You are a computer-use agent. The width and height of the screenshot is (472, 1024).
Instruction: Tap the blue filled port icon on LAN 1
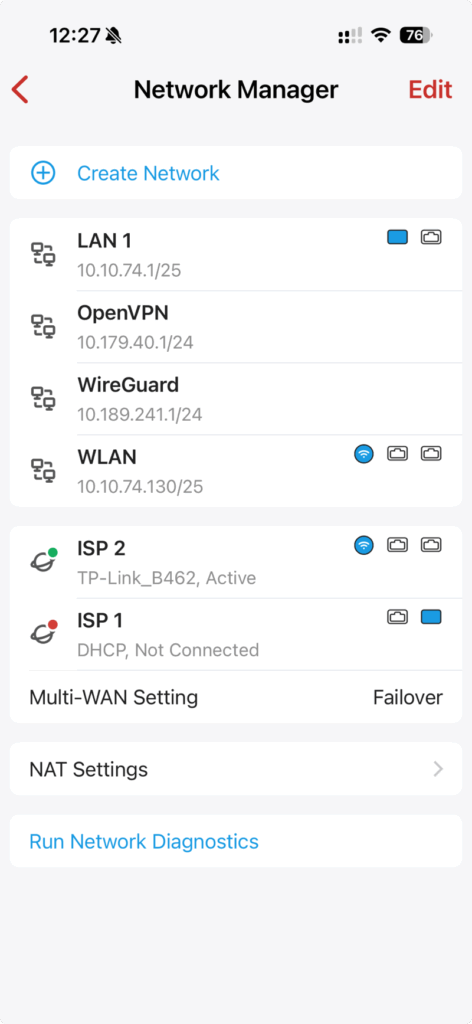pyautogui.click(x=398, y=236)
